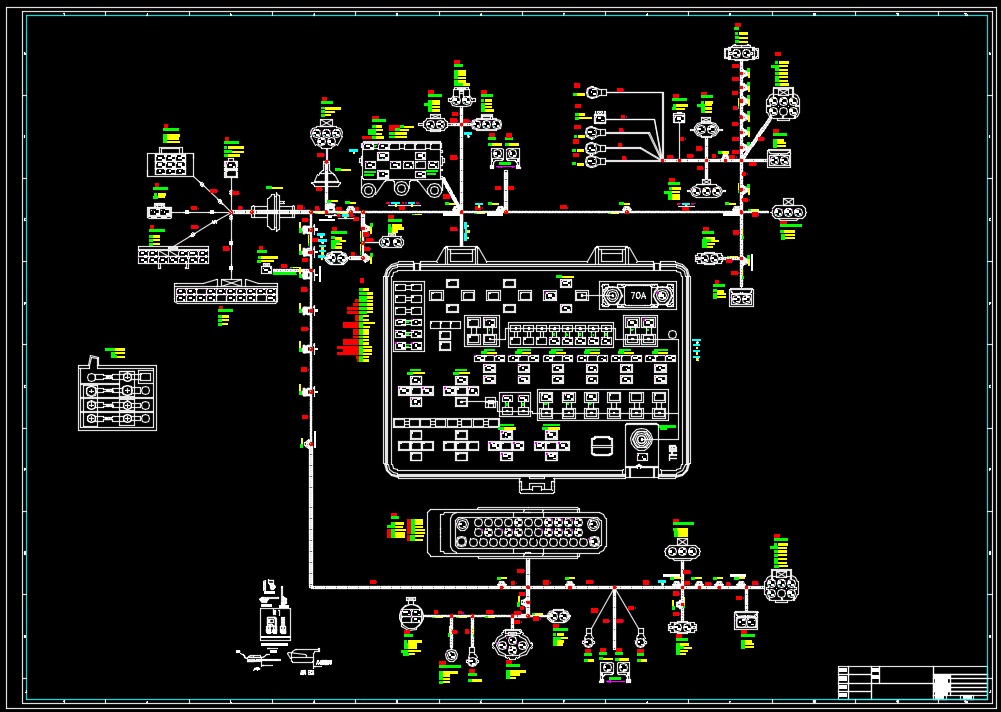This screenshot has width=1001, height=712.
Task: Click the relay block with three round mounts
Action: click(401, 168)
